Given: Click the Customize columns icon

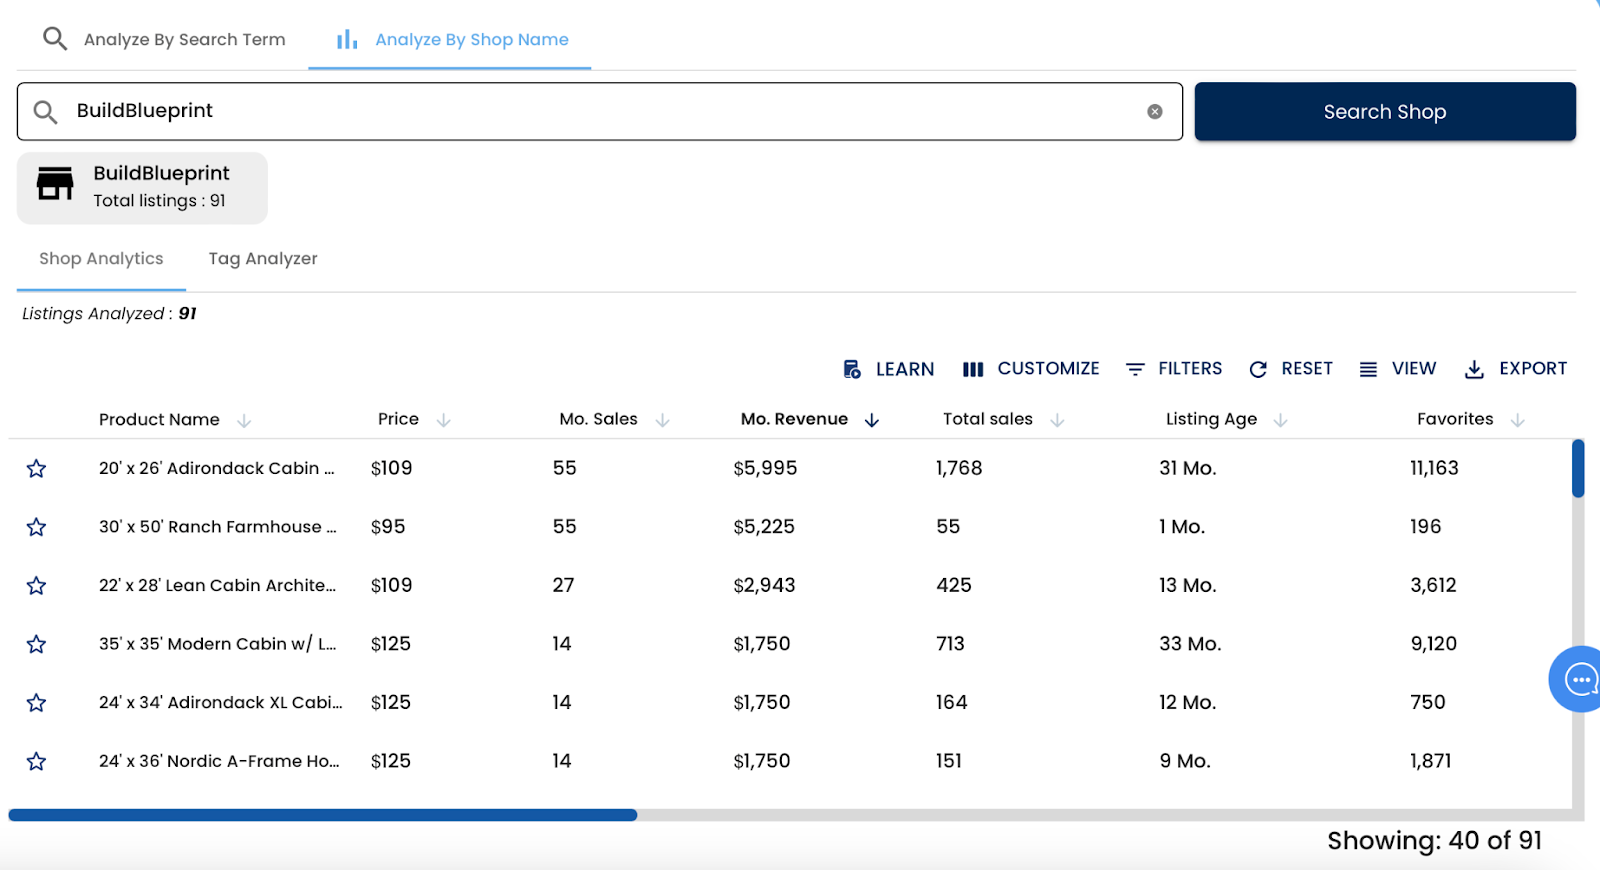Looking at the screenshot, I should point(973,369).
